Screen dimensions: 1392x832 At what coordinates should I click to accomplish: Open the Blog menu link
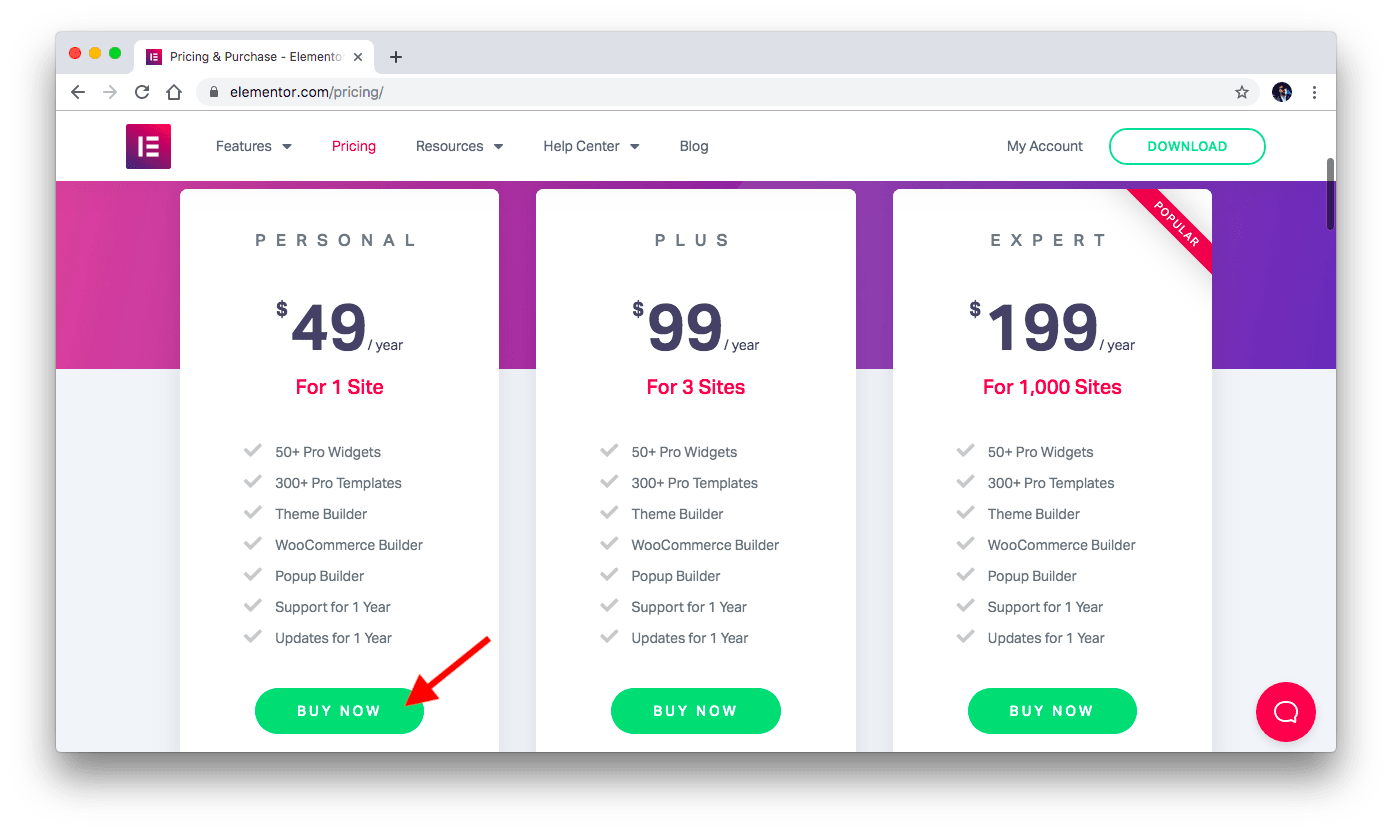pyautogui.click(x=694, y=146)
